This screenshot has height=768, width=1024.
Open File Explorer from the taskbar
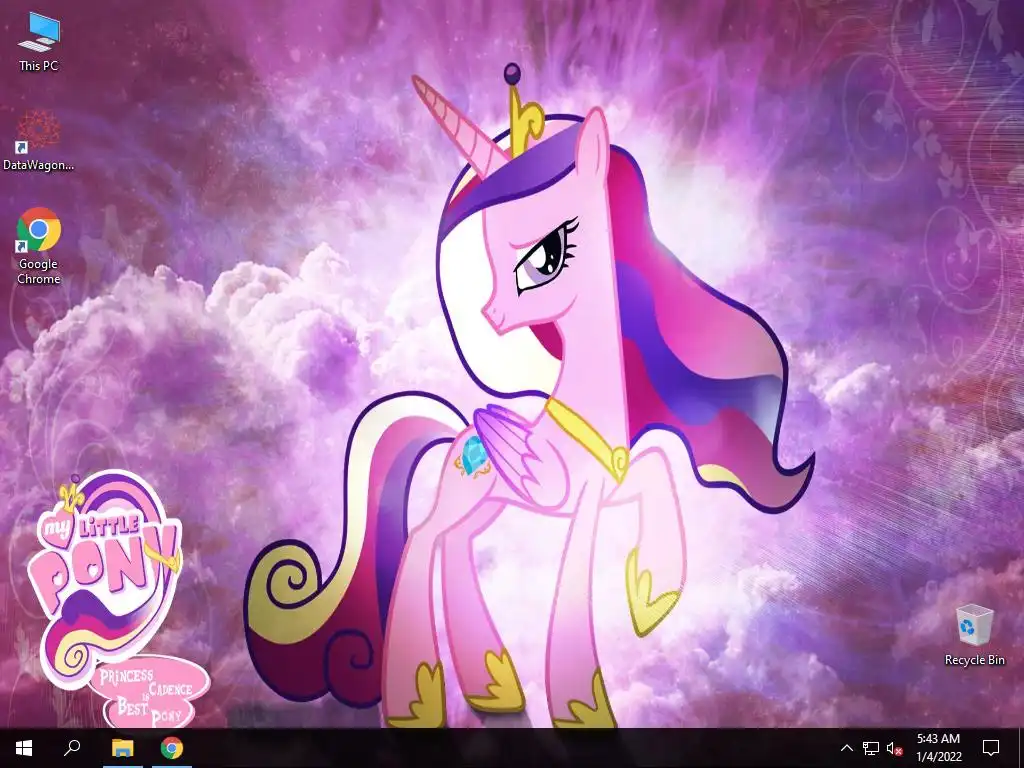122,748
